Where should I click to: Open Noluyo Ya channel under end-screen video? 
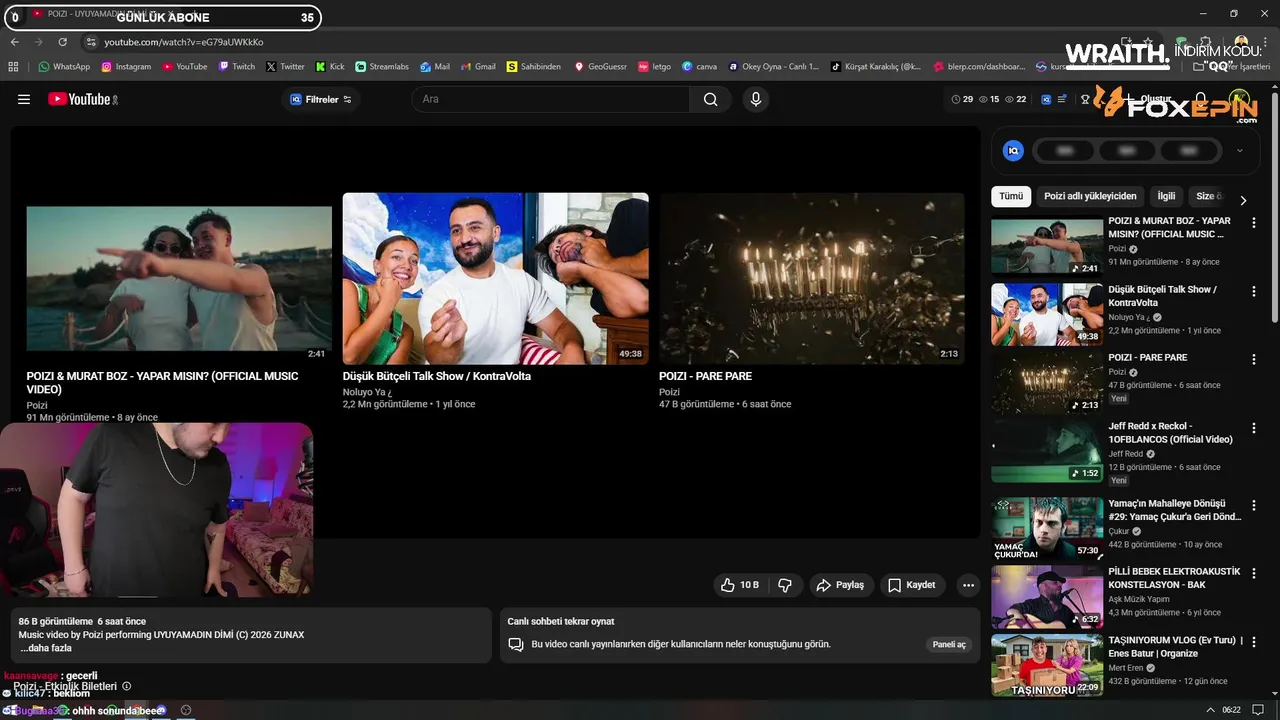click(x=366, y=392)
